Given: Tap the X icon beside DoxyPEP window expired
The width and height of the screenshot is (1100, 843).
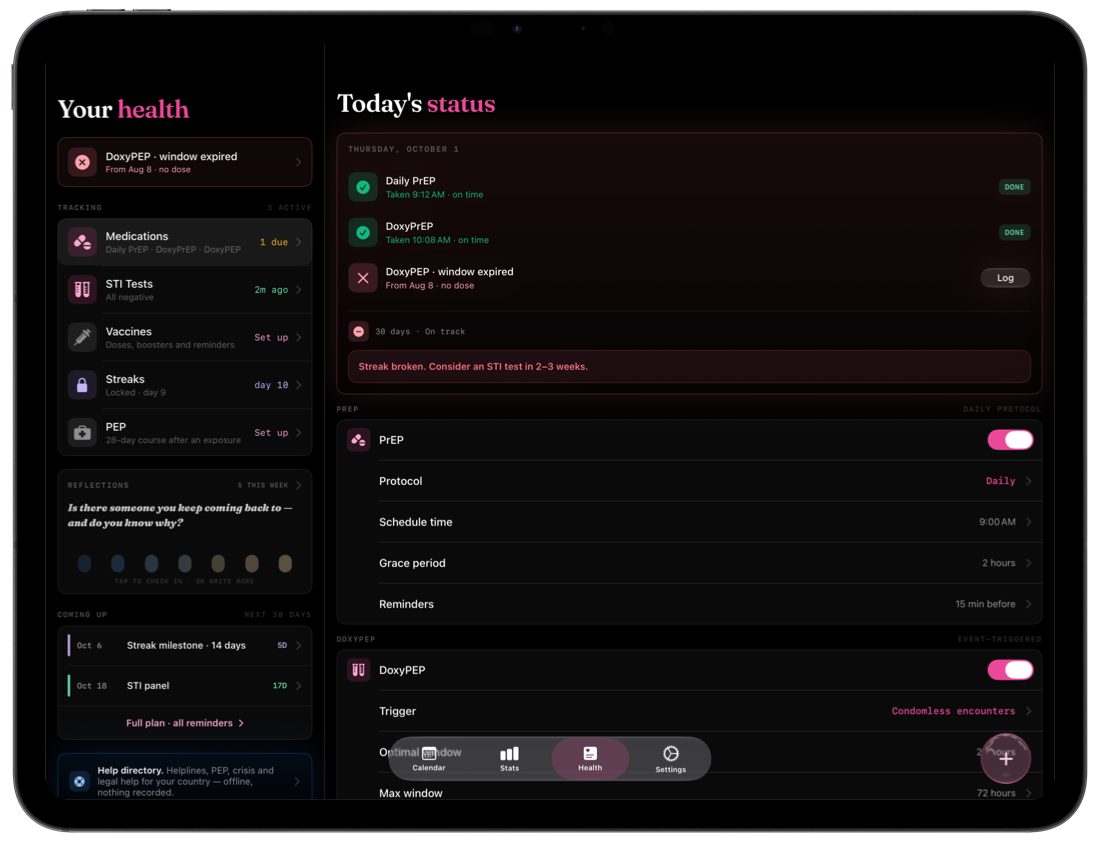Looking at the screenshot, I should point(363,278).
